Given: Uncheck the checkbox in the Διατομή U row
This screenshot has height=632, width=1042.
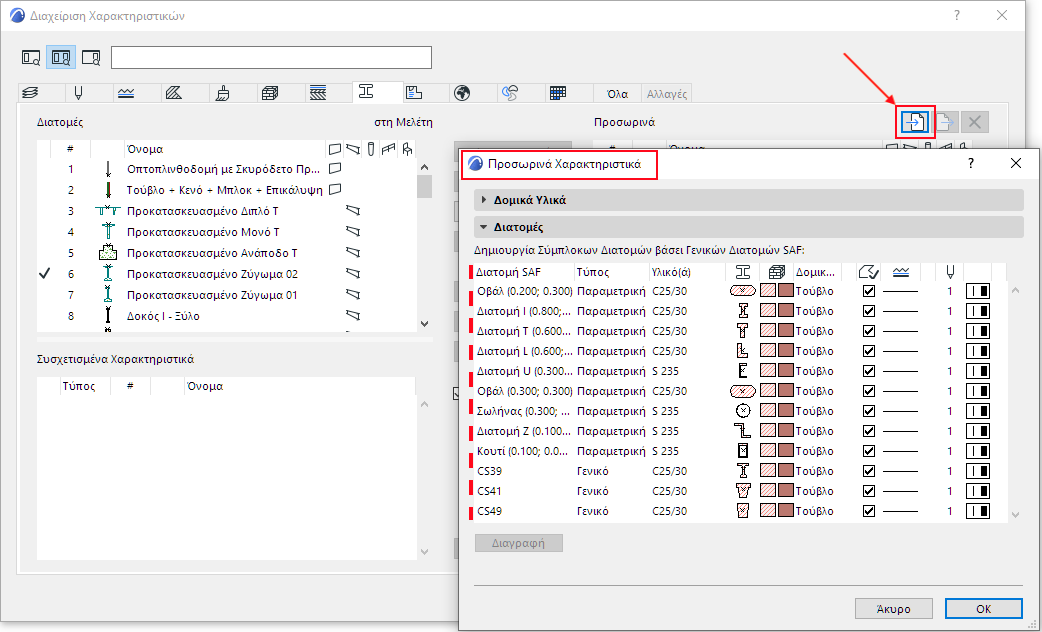Looking at the screenshot, I should pos(869,371).
